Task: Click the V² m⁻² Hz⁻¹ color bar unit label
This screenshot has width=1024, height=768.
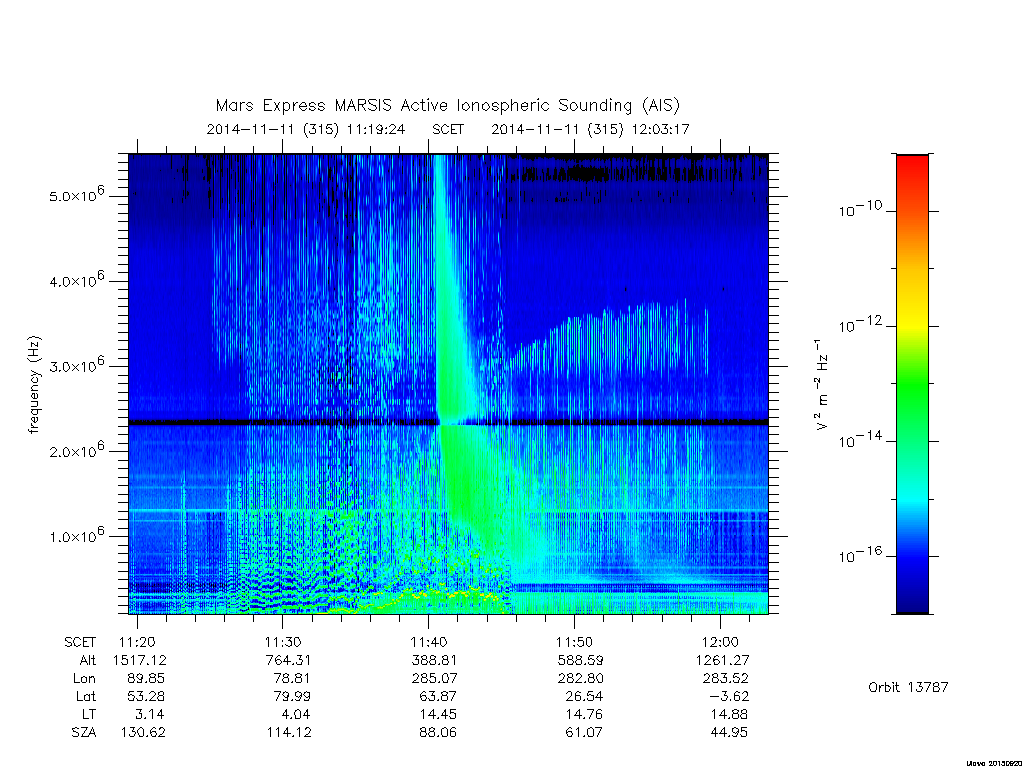Action: click(x=822, y=384)
